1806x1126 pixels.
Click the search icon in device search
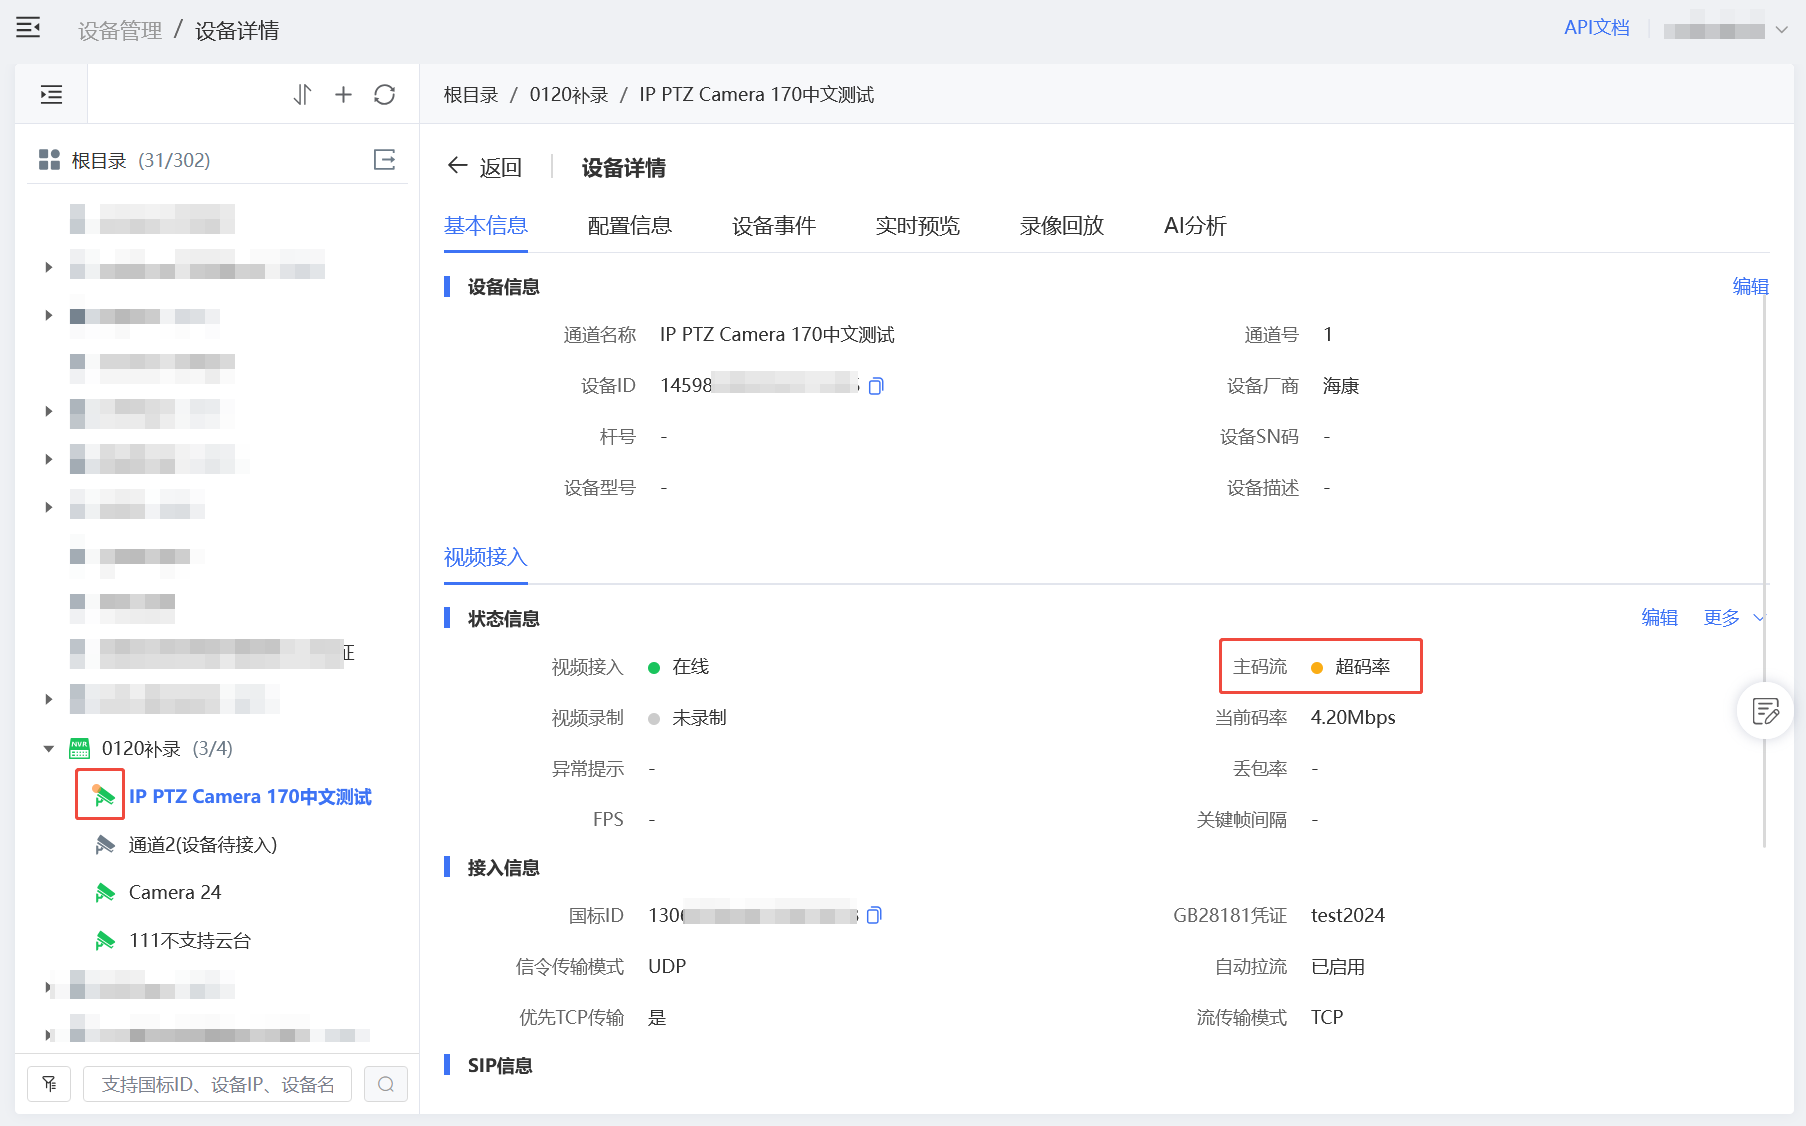(x=386, y=1084)
